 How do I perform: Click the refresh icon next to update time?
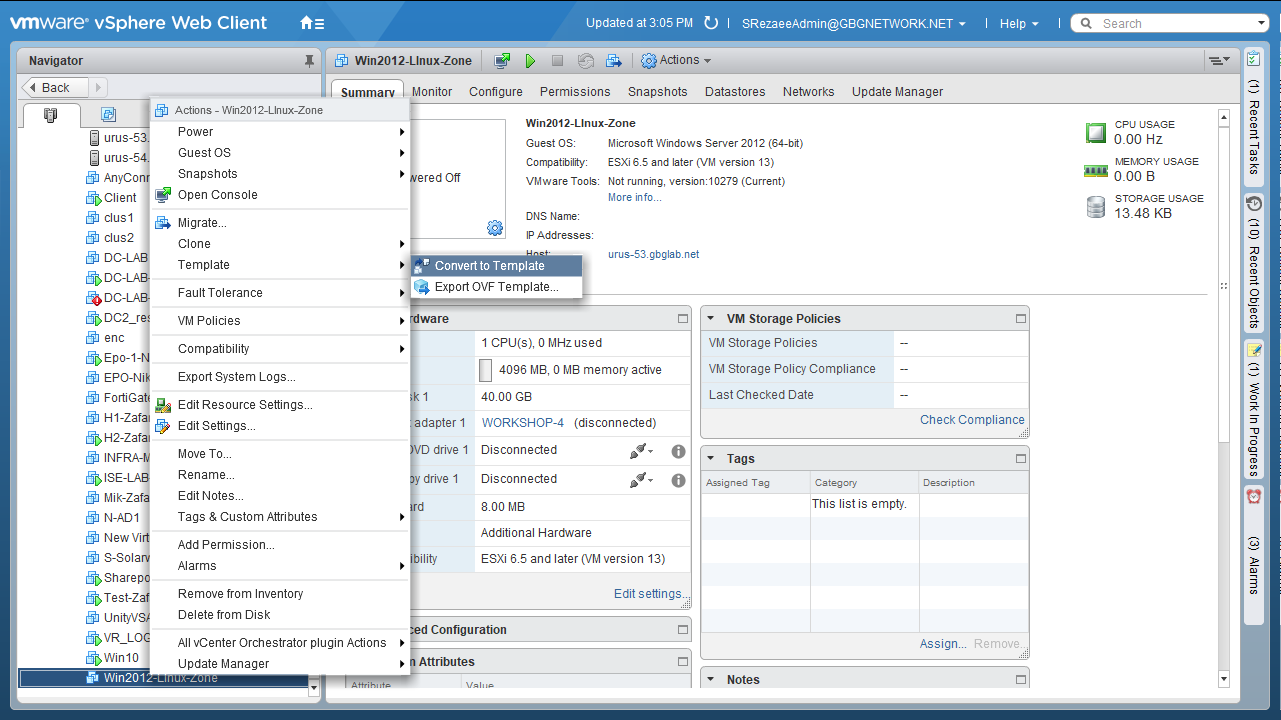pyautogui.click(x=711, y=23)
